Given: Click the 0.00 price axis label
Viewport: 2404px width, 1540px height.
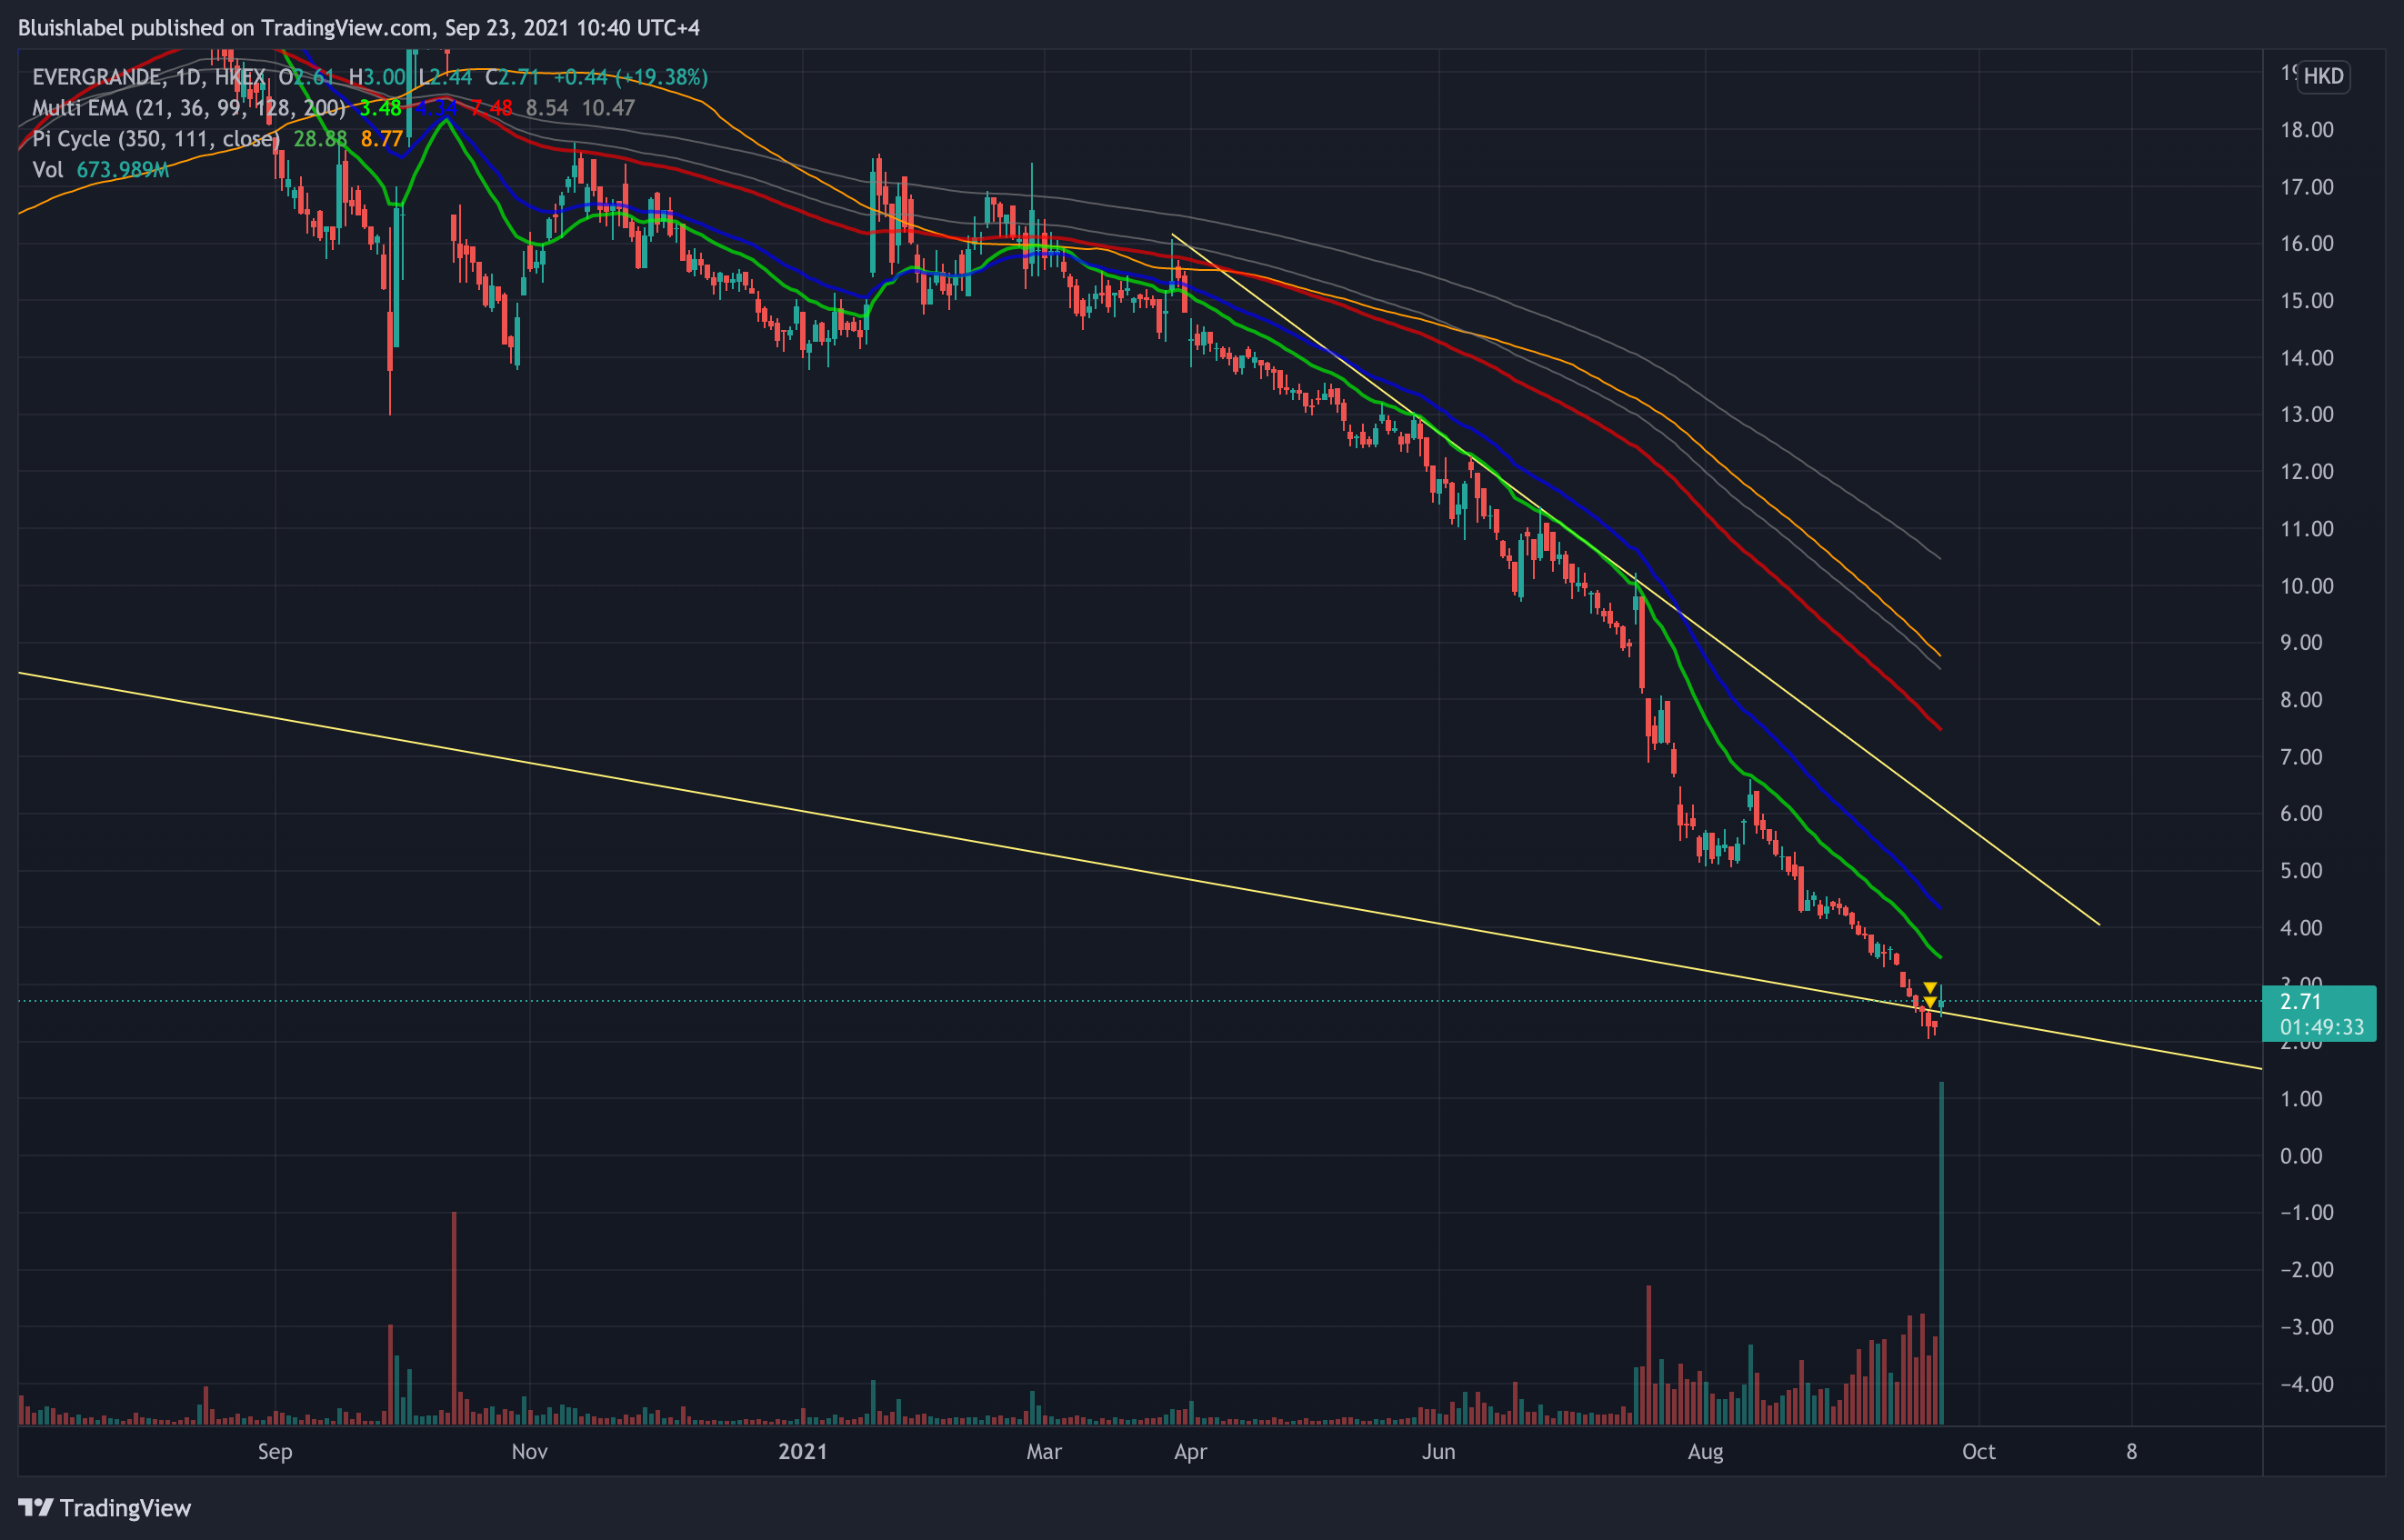Looking at the screenshot, I should tap(2301, 1156).
